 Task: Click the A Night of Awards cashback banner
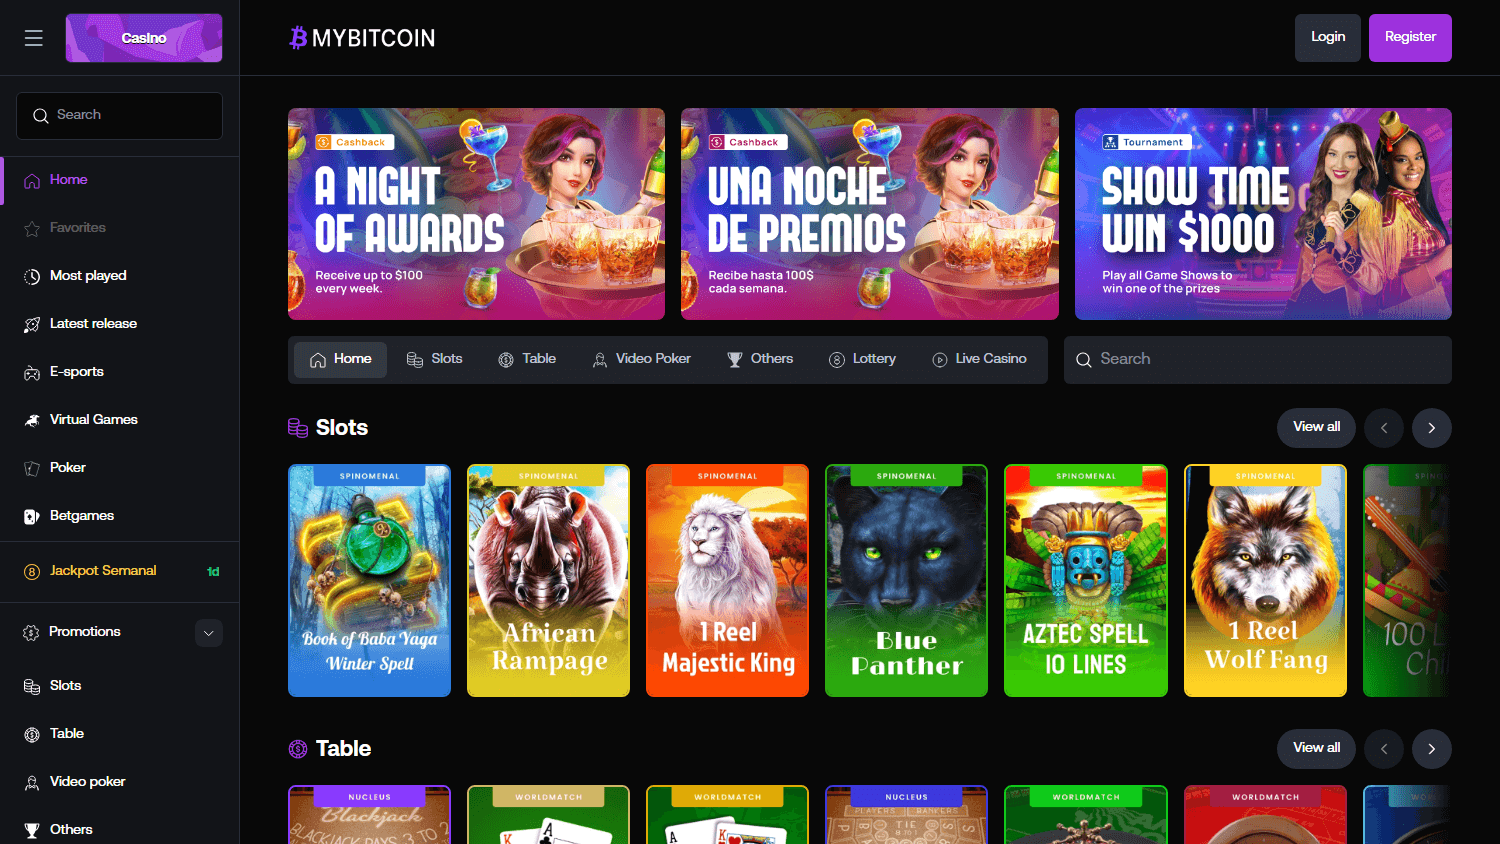tap(476, 213)
